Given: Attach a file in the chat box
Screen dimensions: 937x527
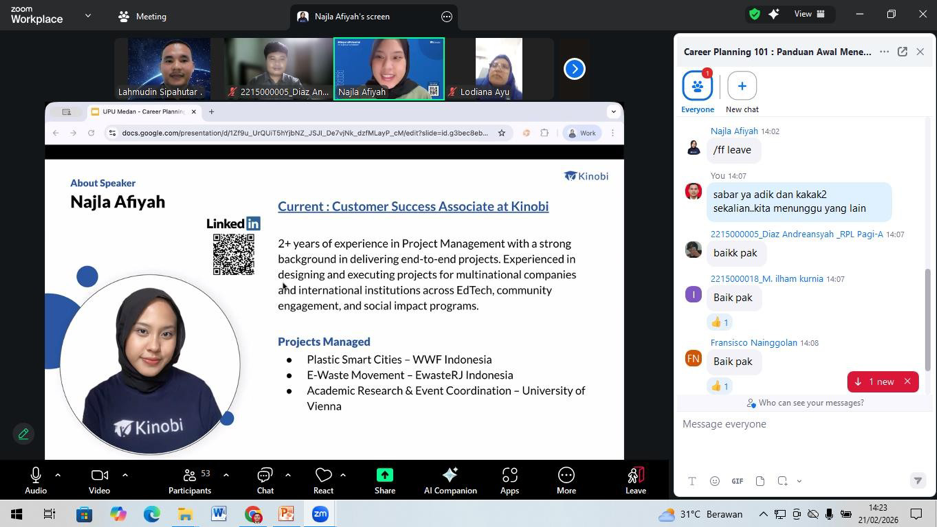Looking at the screenshot, I should pos(760,481).
